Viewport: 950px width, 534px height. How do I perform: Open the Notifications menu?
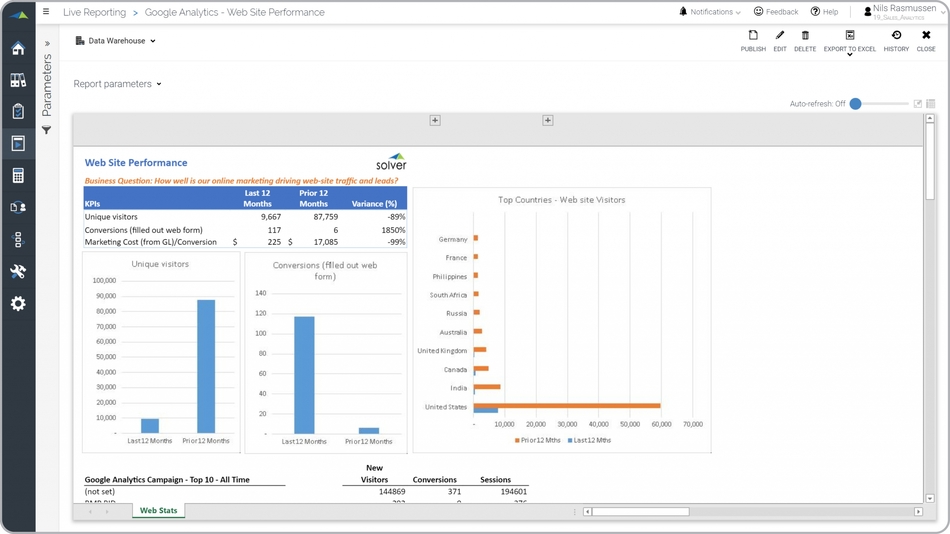tap(709, 12)
